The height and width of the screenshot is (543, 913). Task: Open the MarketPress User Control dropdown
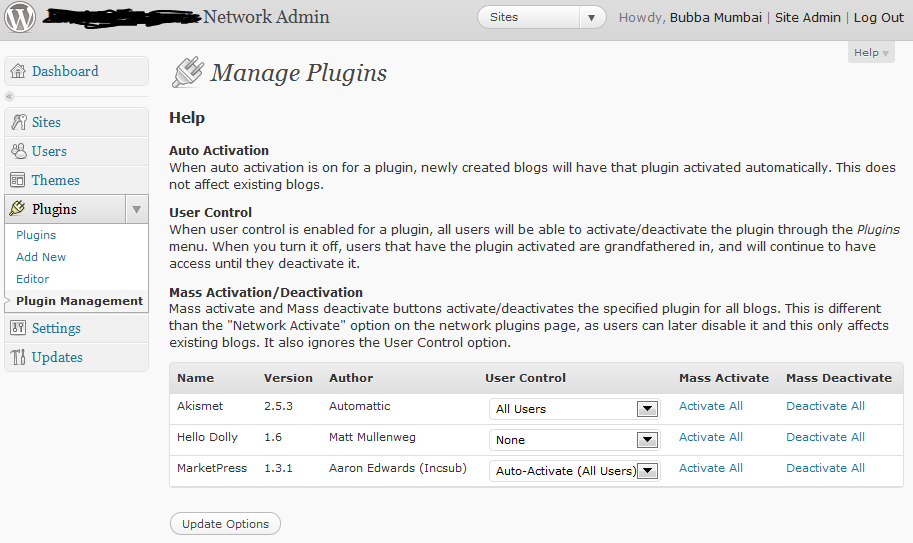[574, 471]
